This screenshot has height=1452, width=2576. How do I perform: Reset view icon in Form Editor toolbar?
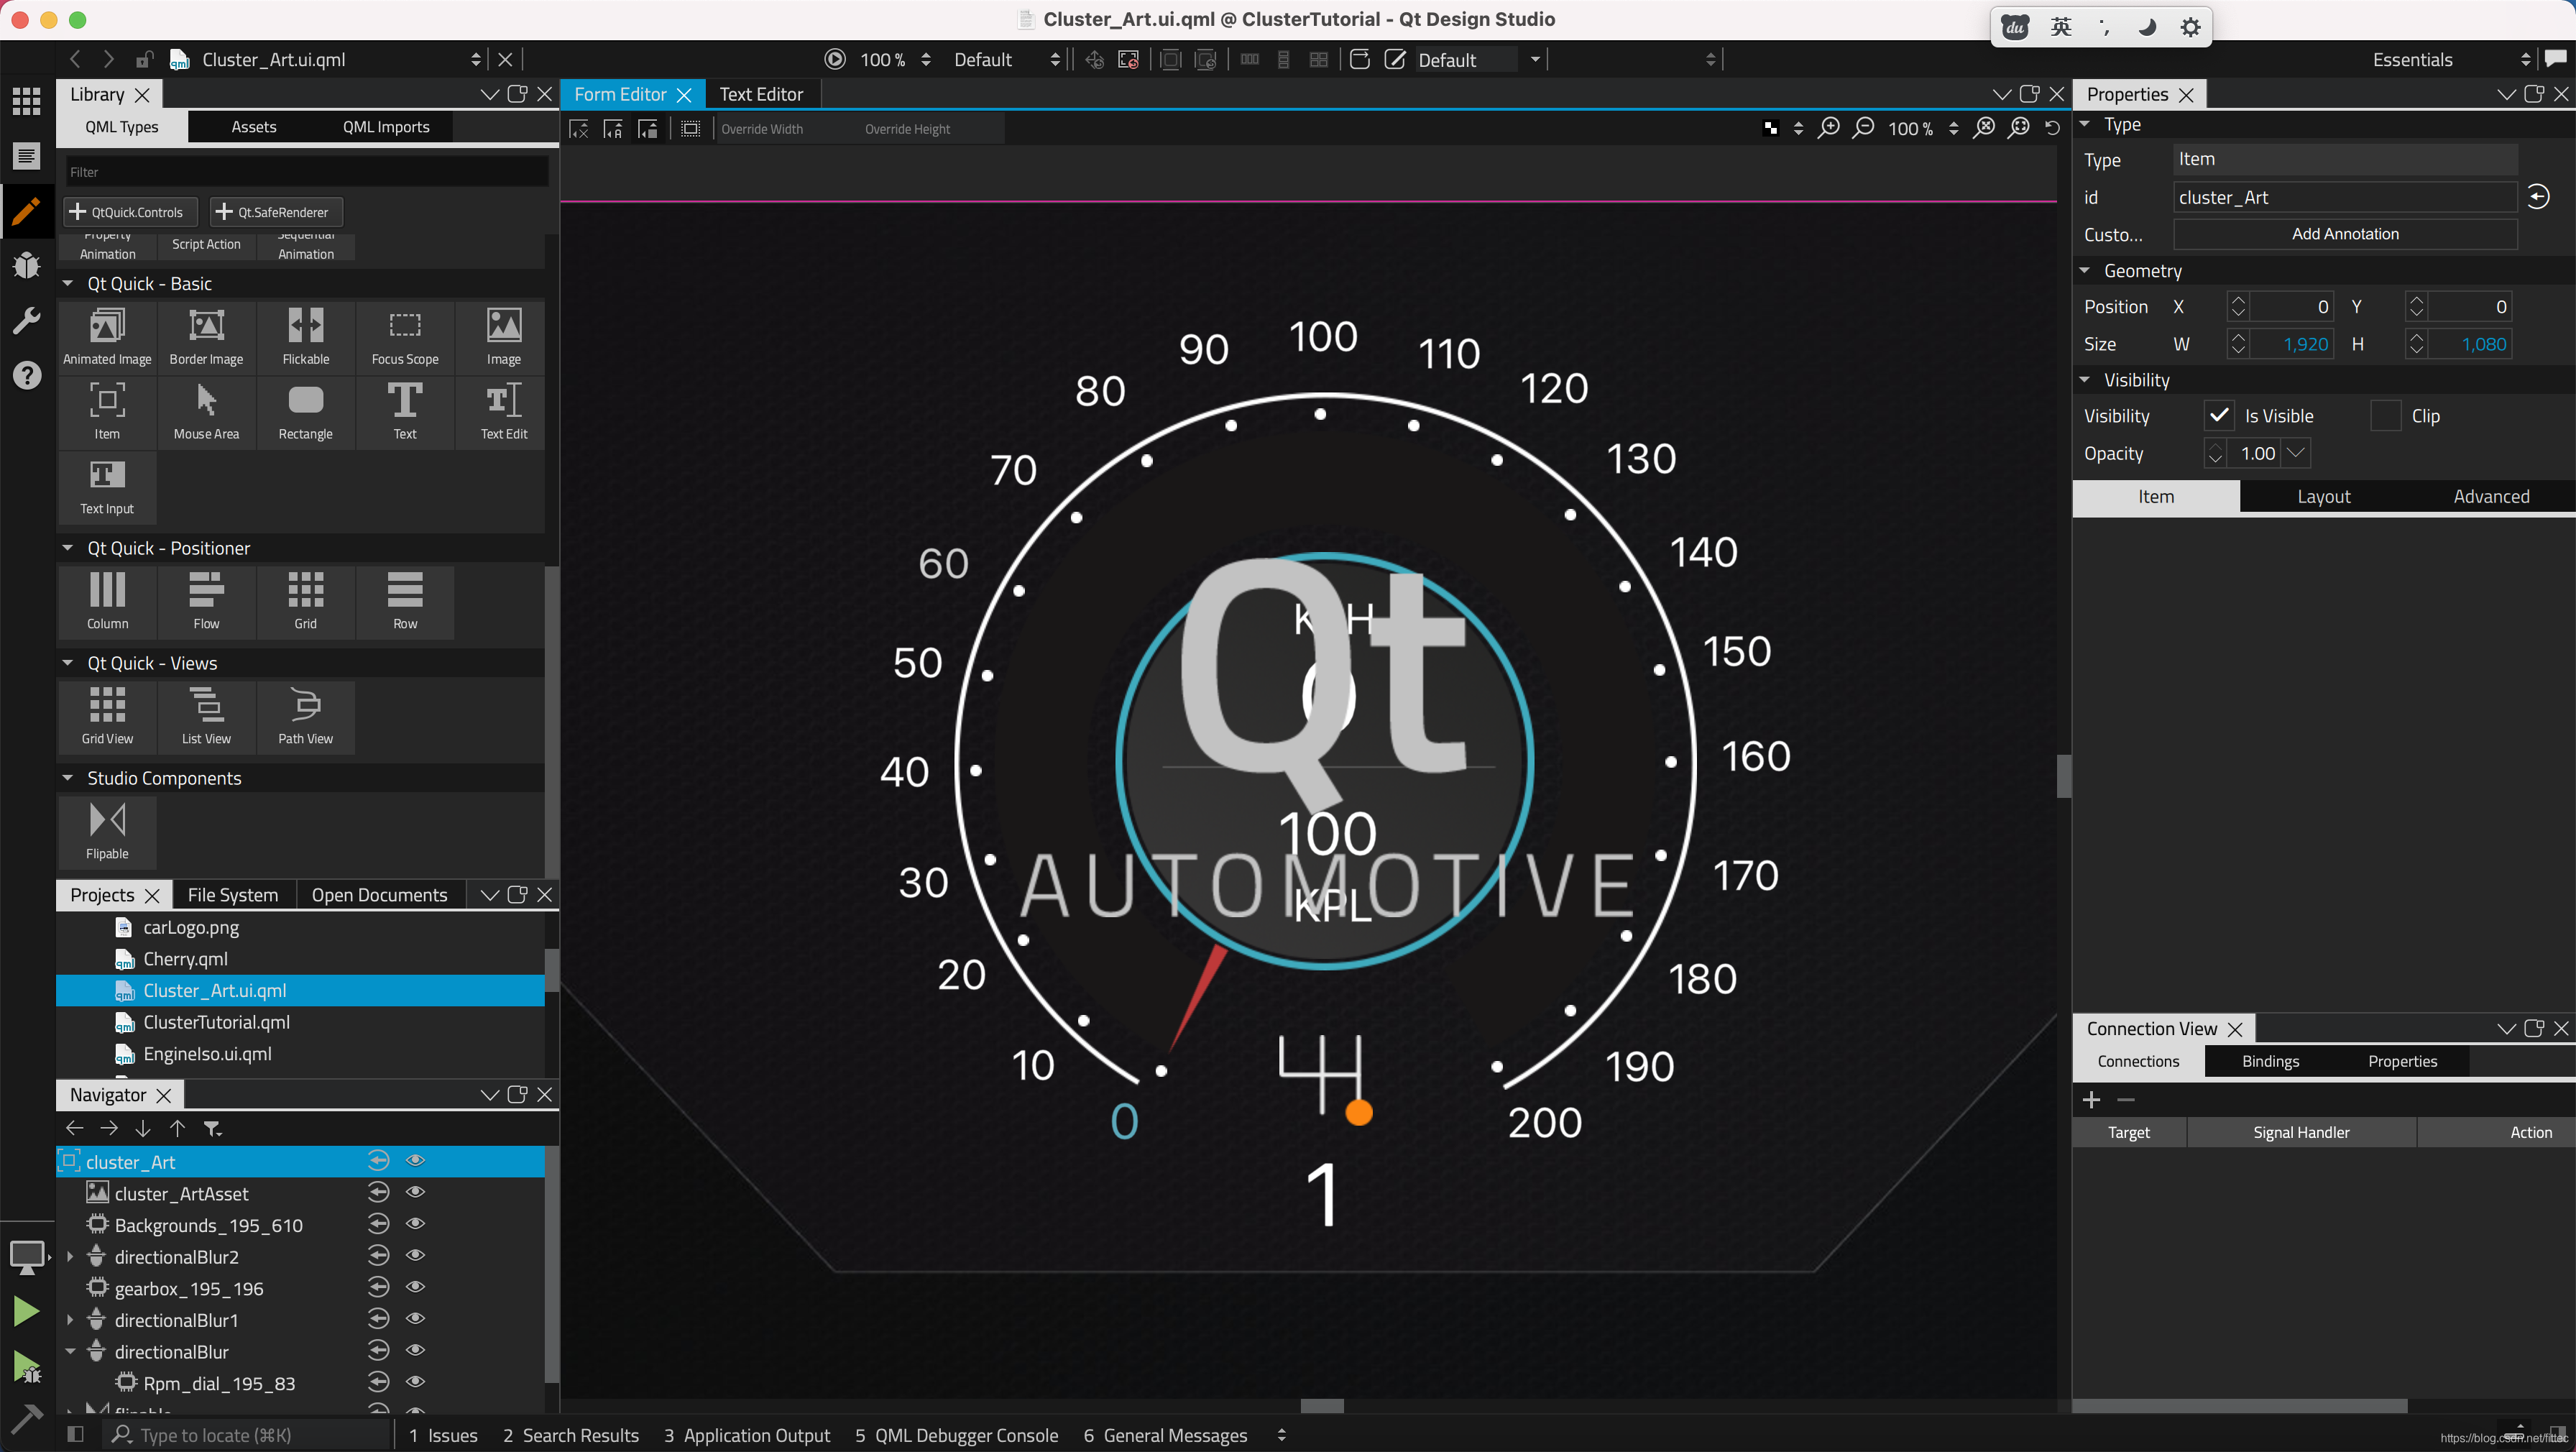[2052, 128]
